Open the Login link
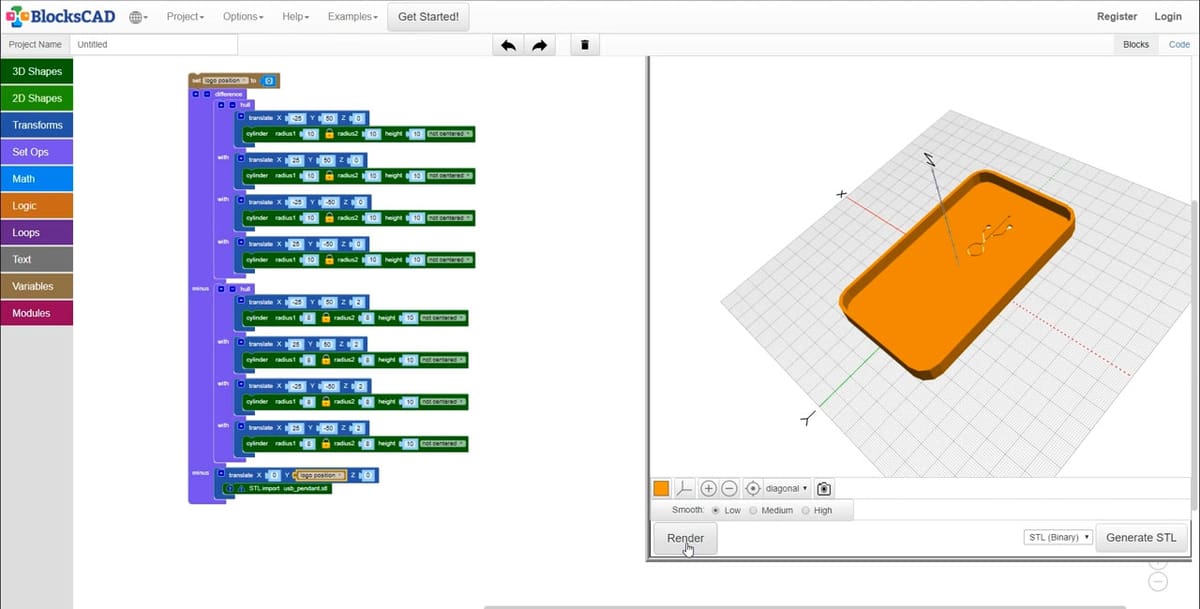This screenshot has height=609, width=1200. pyautogui.click(x=1168, y=17)
